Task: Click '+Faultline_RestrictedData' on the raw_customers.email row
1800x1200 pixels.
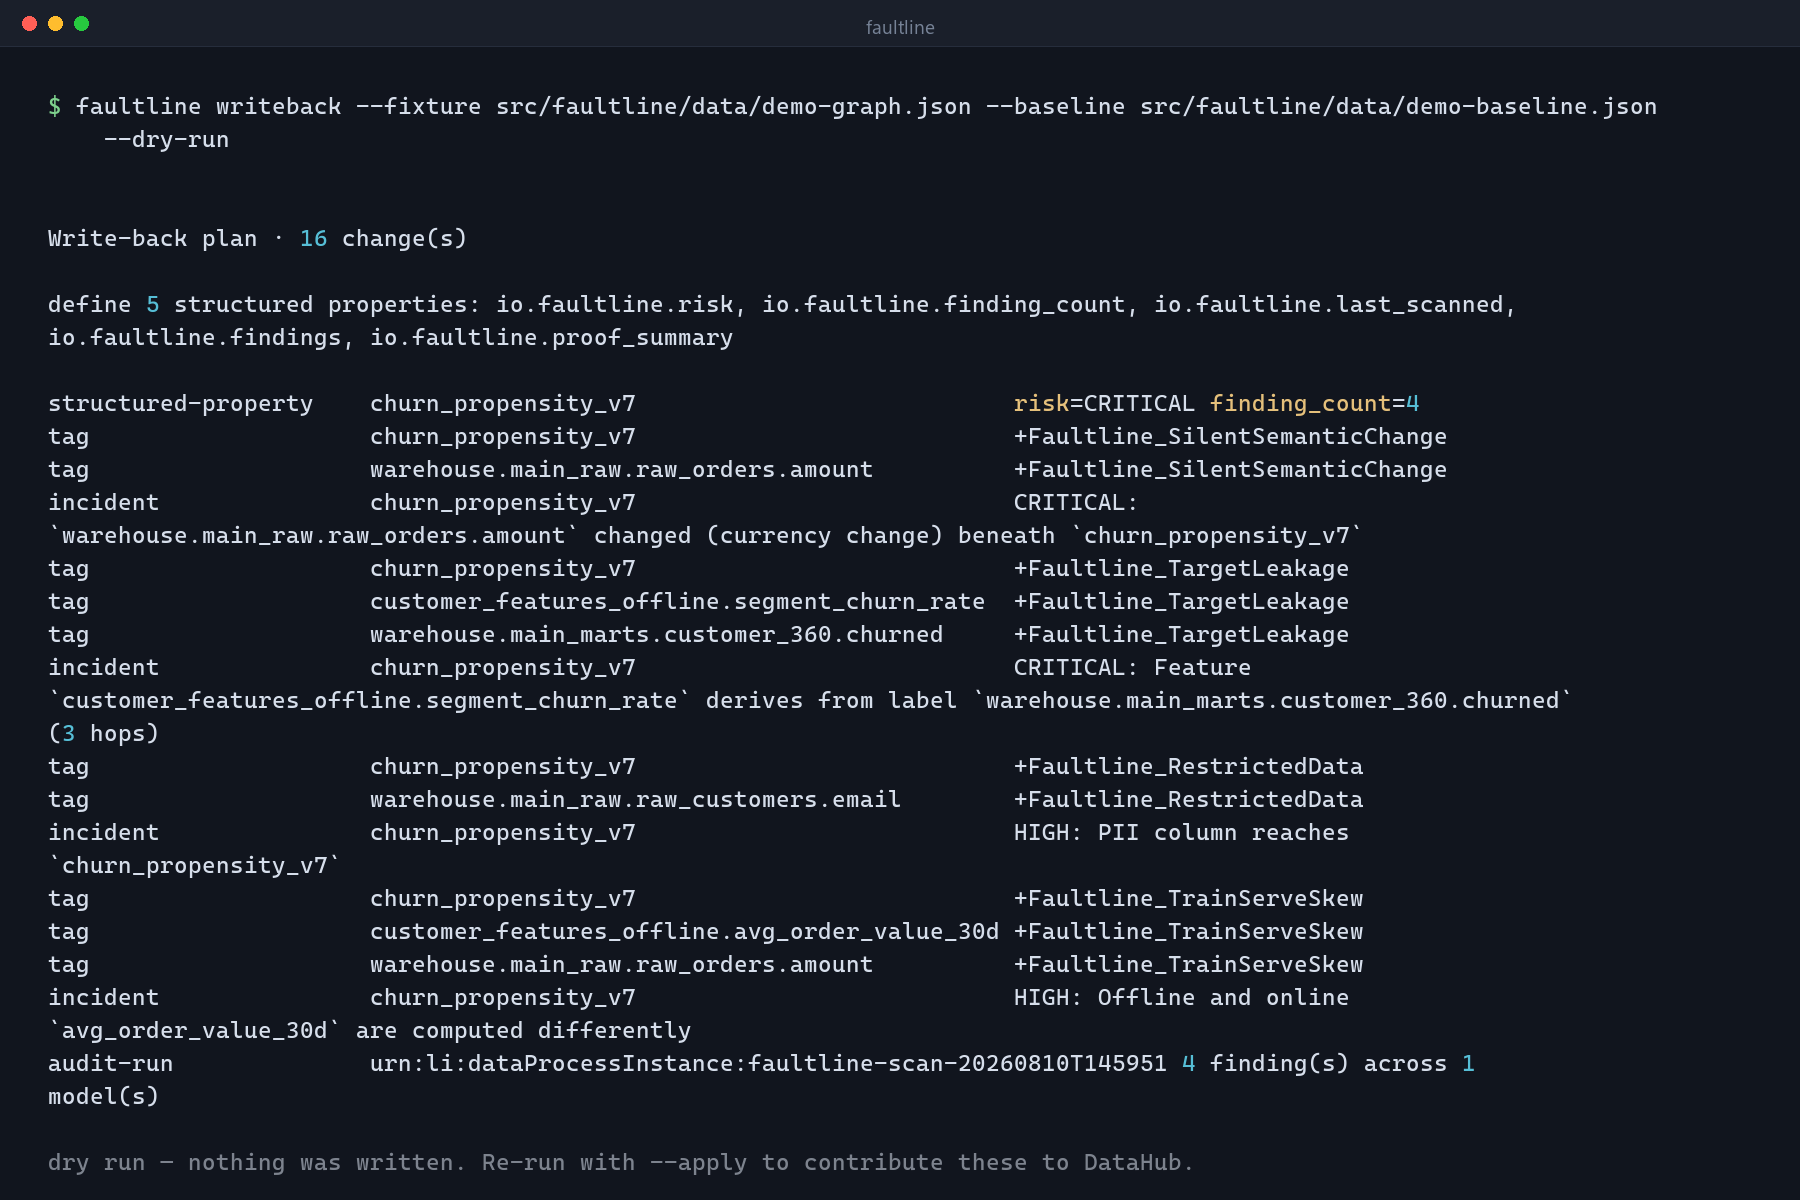Action: (x=1189, y=799)
